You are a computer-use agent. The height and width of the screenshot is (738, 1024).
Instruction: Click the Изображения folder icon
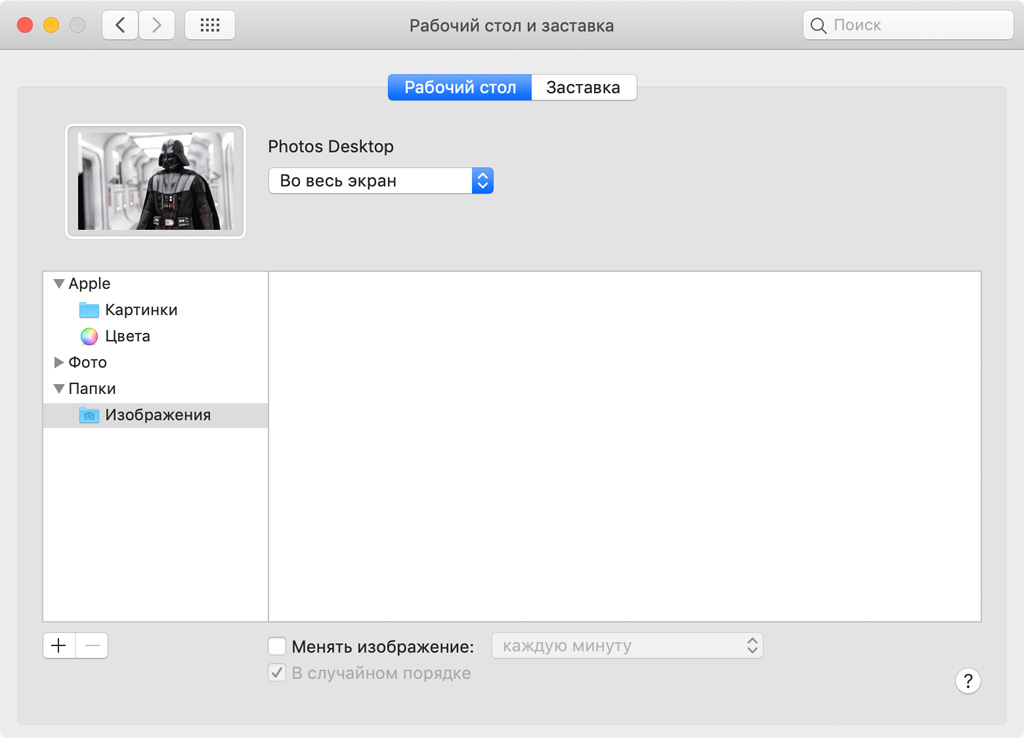(x=89, y=415)
